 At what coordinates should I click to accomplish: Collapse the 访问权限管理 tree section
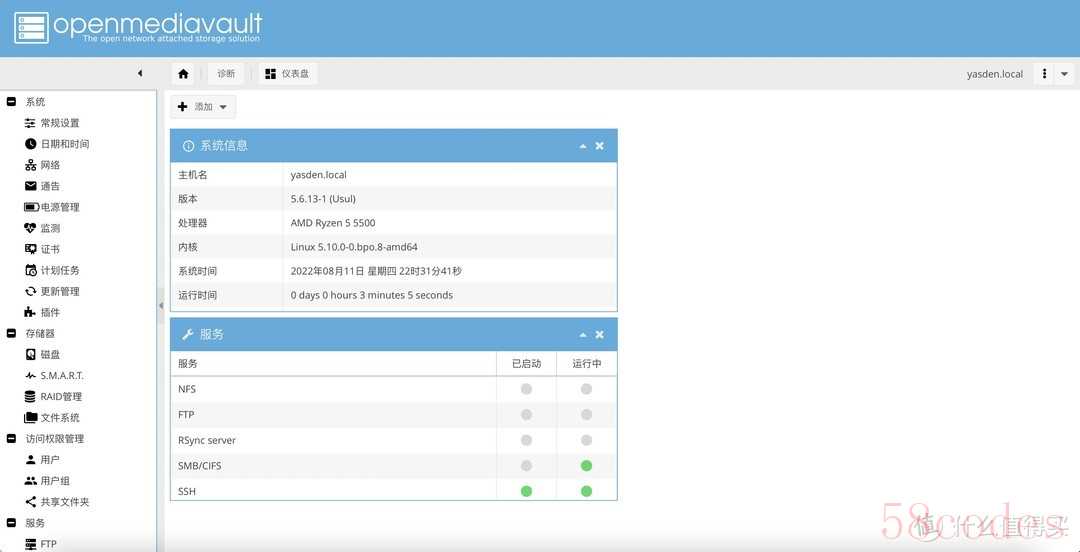coord(11,439)
